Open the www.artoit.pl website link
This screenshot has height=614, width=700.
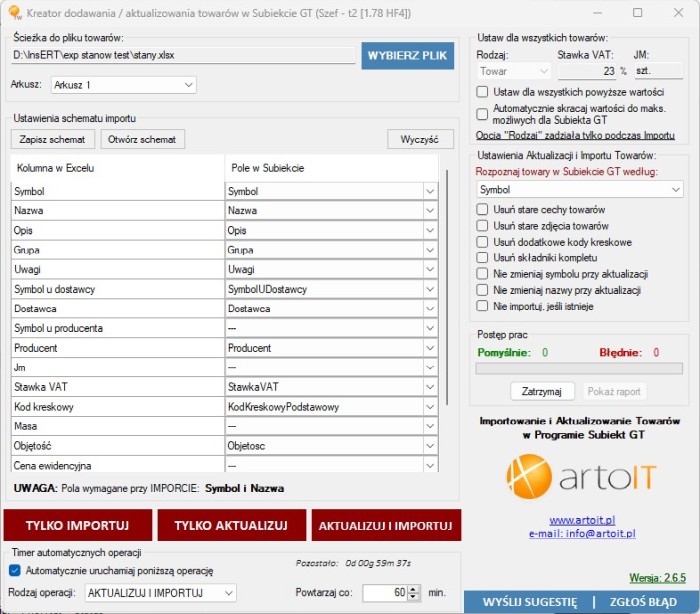[582, 521]
